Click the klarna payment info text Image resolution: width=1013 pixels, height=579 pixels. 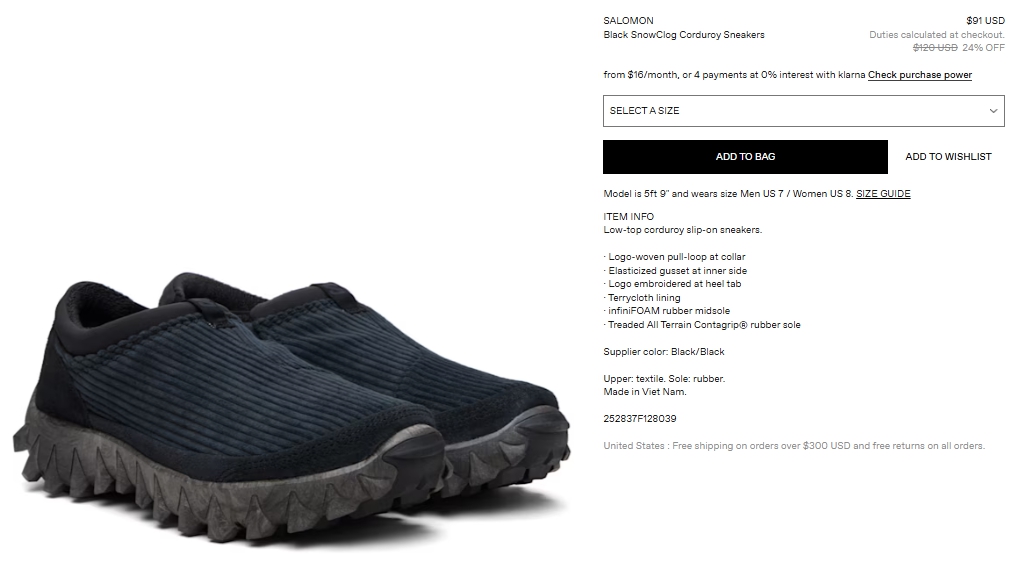(734, 75)
